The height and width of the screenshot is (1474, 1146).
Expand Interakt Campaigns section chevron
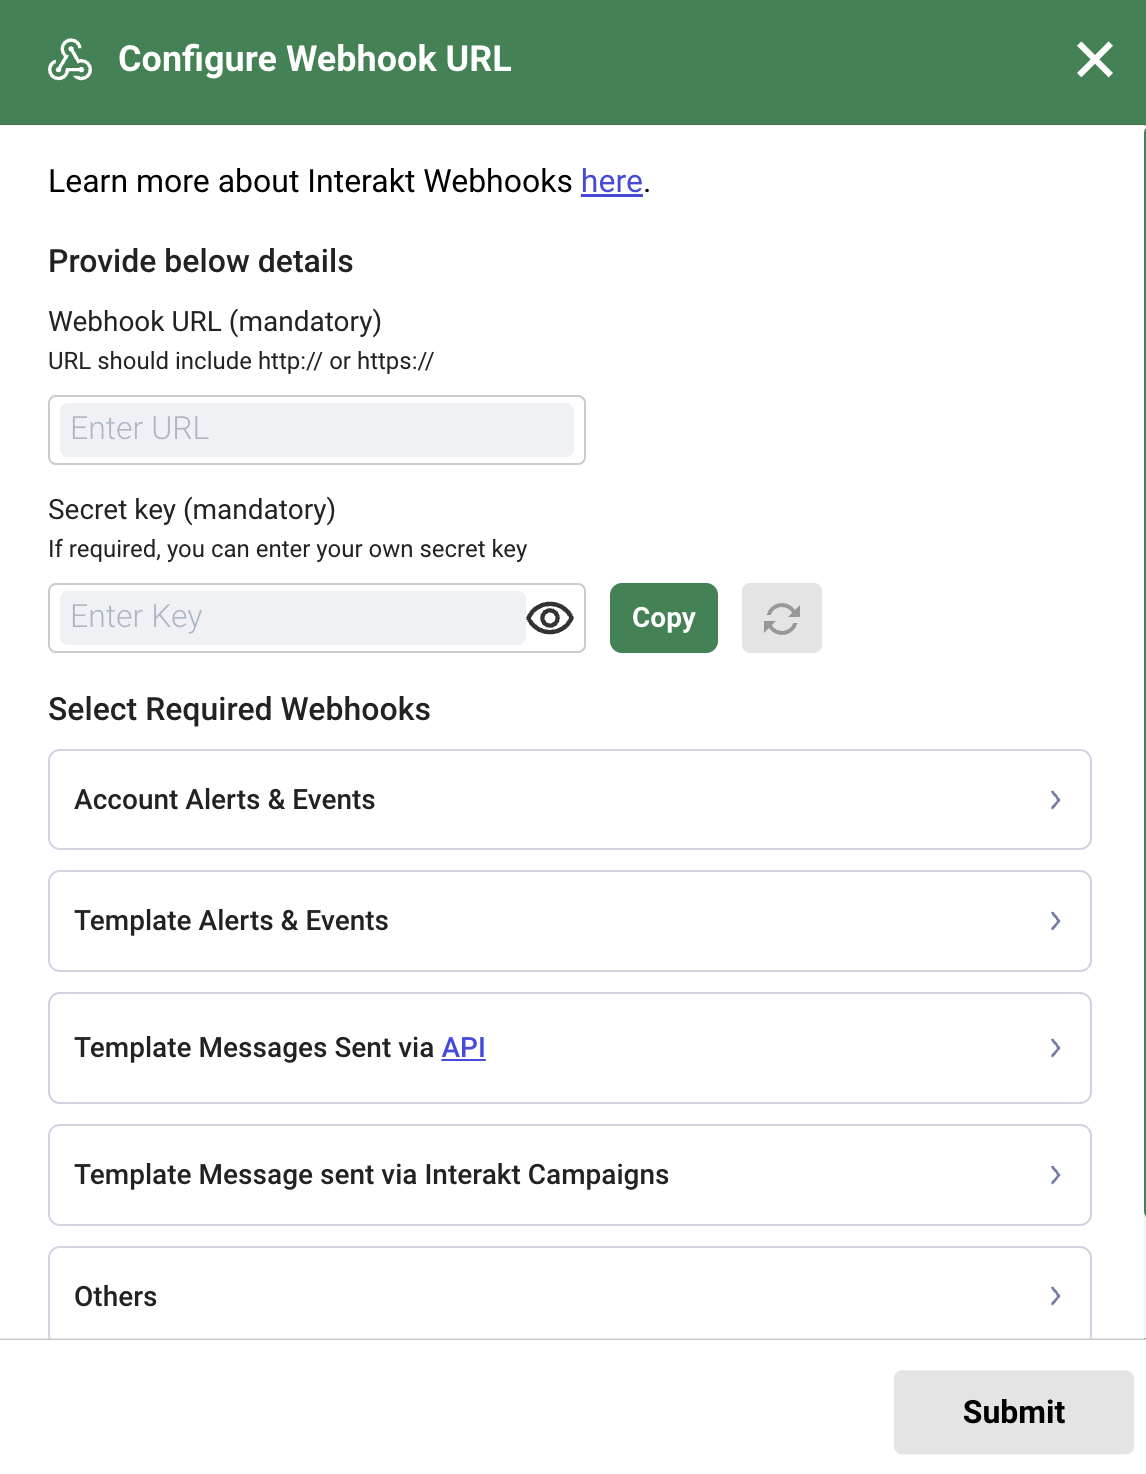point(1055,1175)
